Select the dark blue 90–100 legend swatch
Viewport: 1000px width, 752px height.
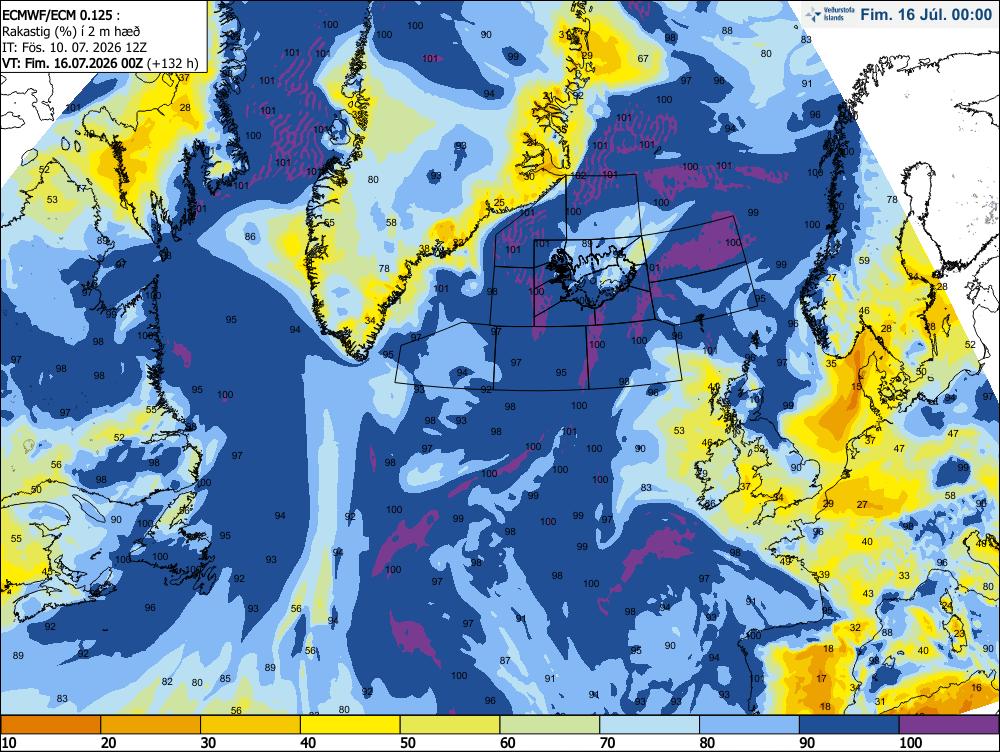(849, 725)
